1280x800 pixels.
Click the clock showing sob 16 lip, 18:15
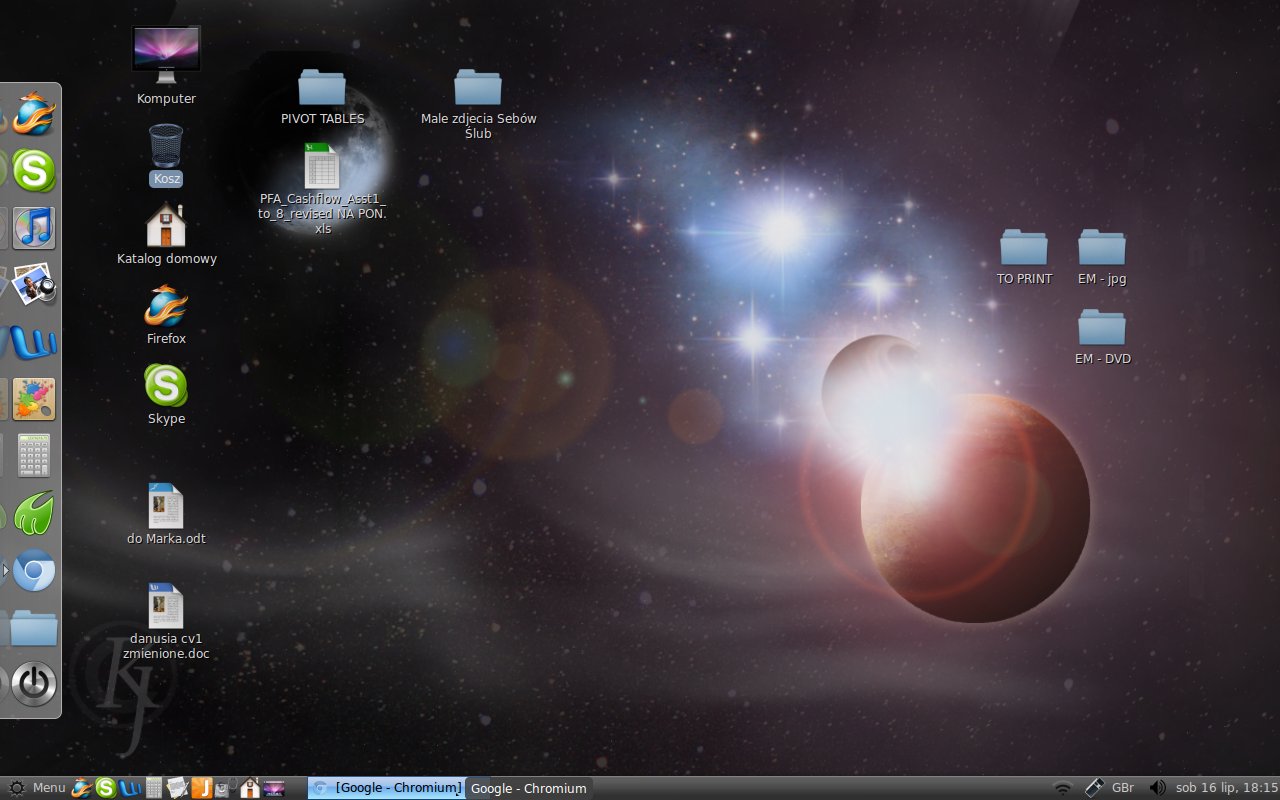click(x=1227, y=788)
